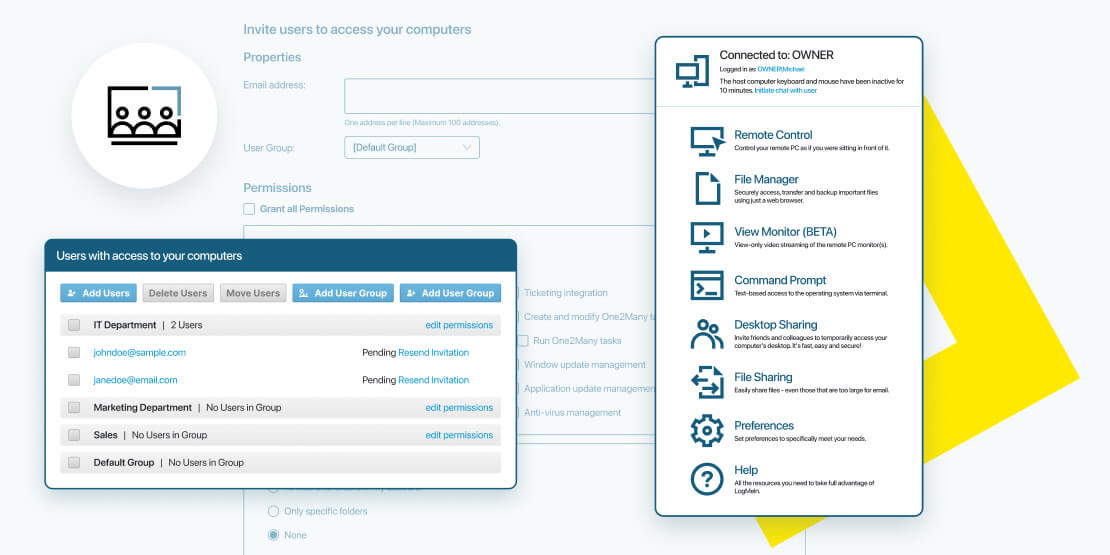Image resolution: width=1110 pixels, height=555 pixels.
Task: Open the File Manager title in the menu
Action: 766,180
